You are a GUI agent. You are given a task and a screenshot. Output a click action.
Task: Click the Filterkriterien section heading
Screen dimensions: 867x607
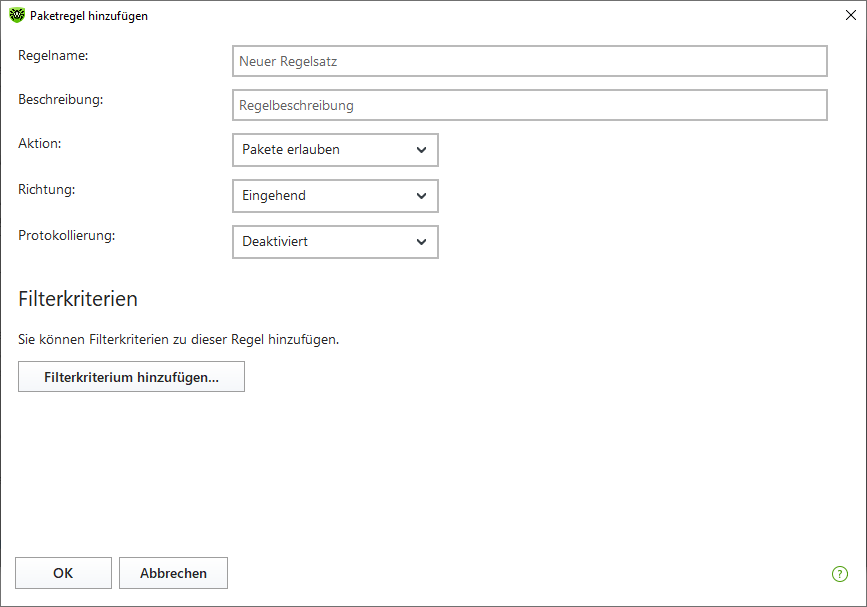tap(78, 299)
